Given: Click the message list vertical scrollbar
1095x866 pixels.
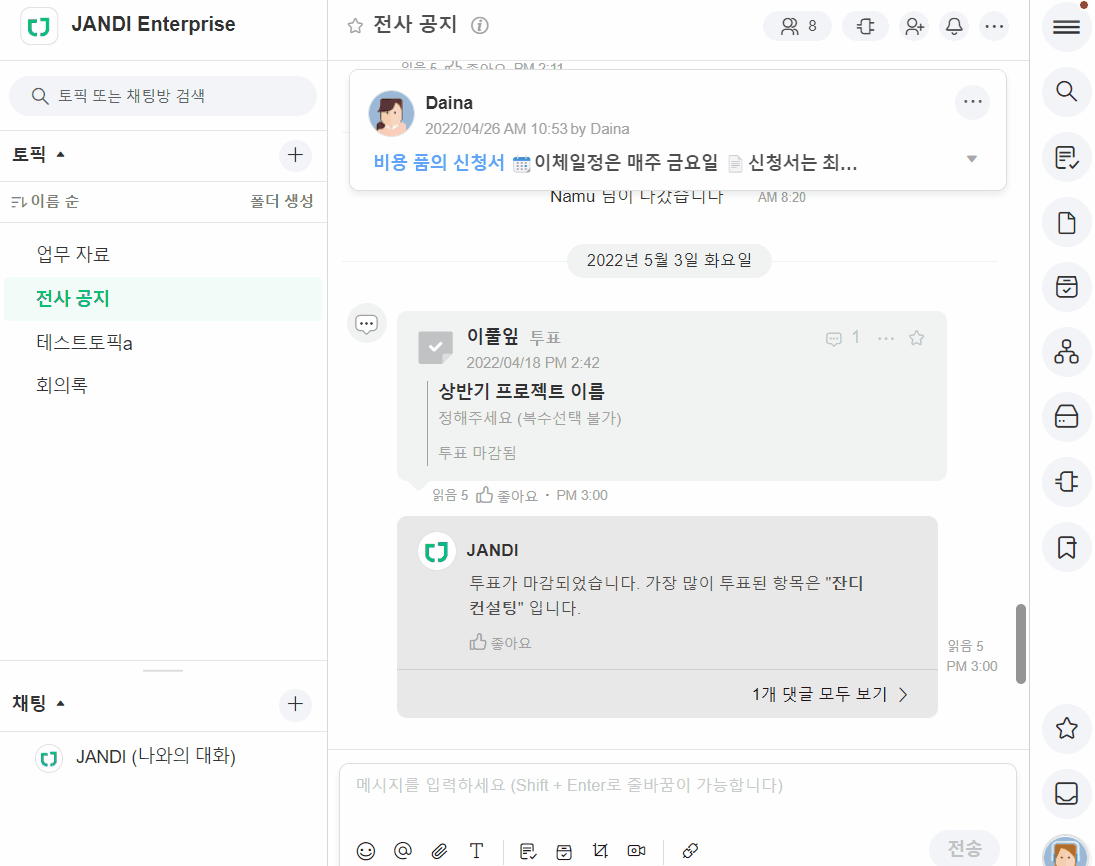Looking at the screenshot, I should (x=1021, y=643).
